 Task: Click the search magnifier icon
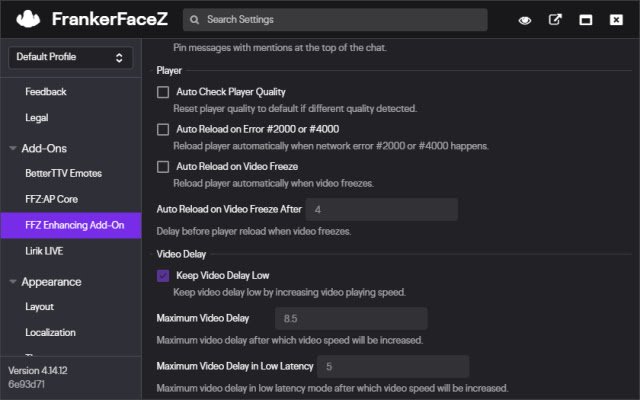click(x=197, y=20)
